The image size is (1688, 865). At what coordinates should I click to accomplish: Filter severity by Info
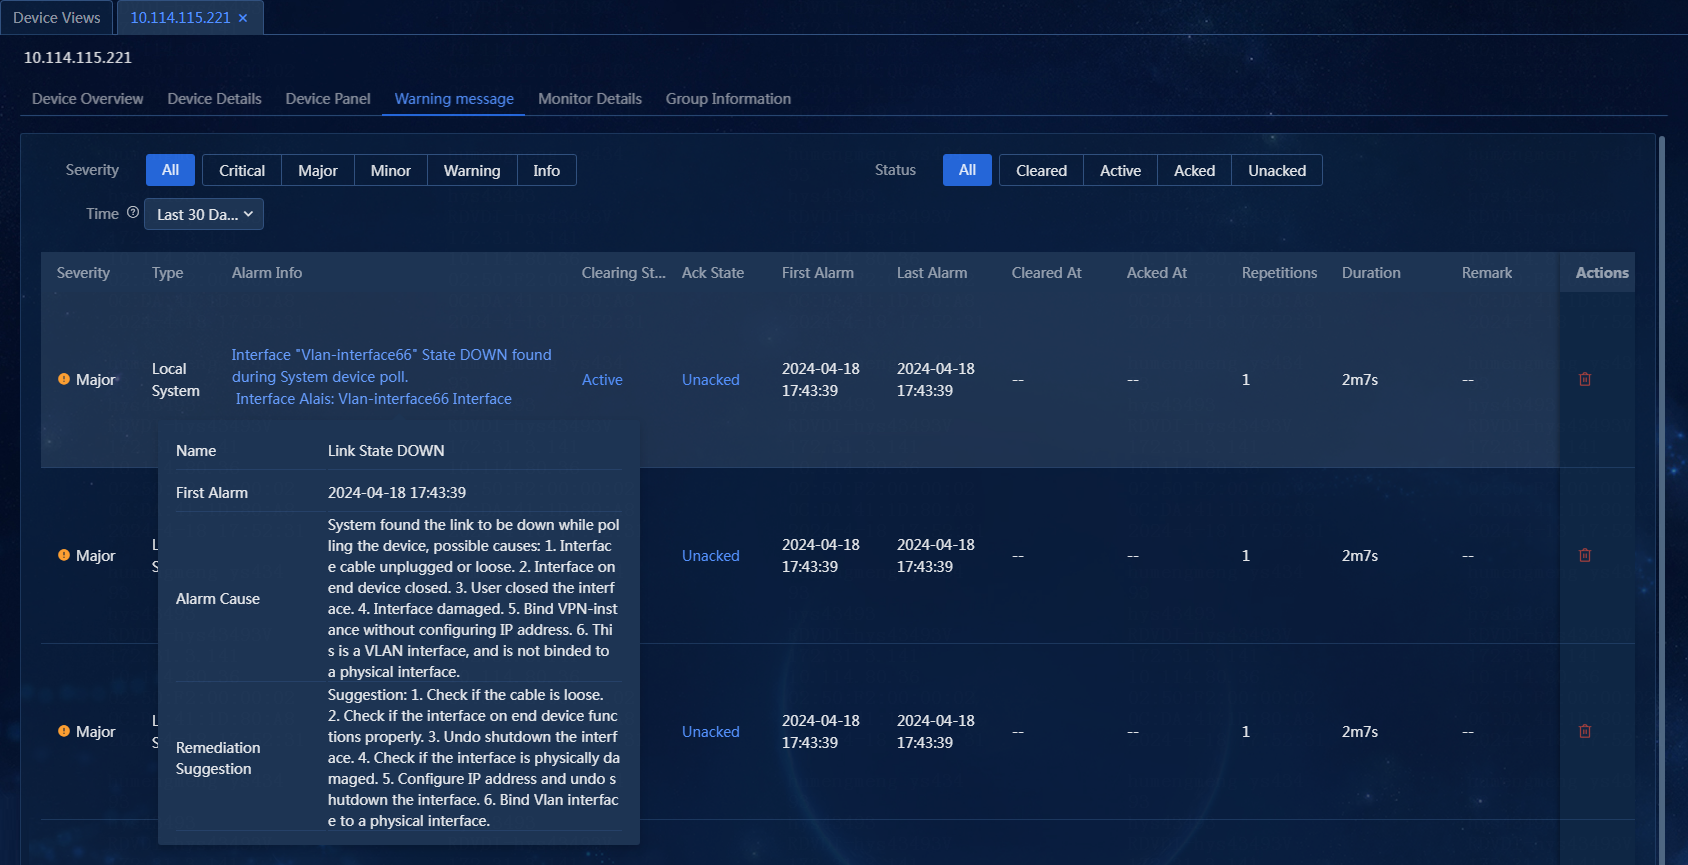547,170
